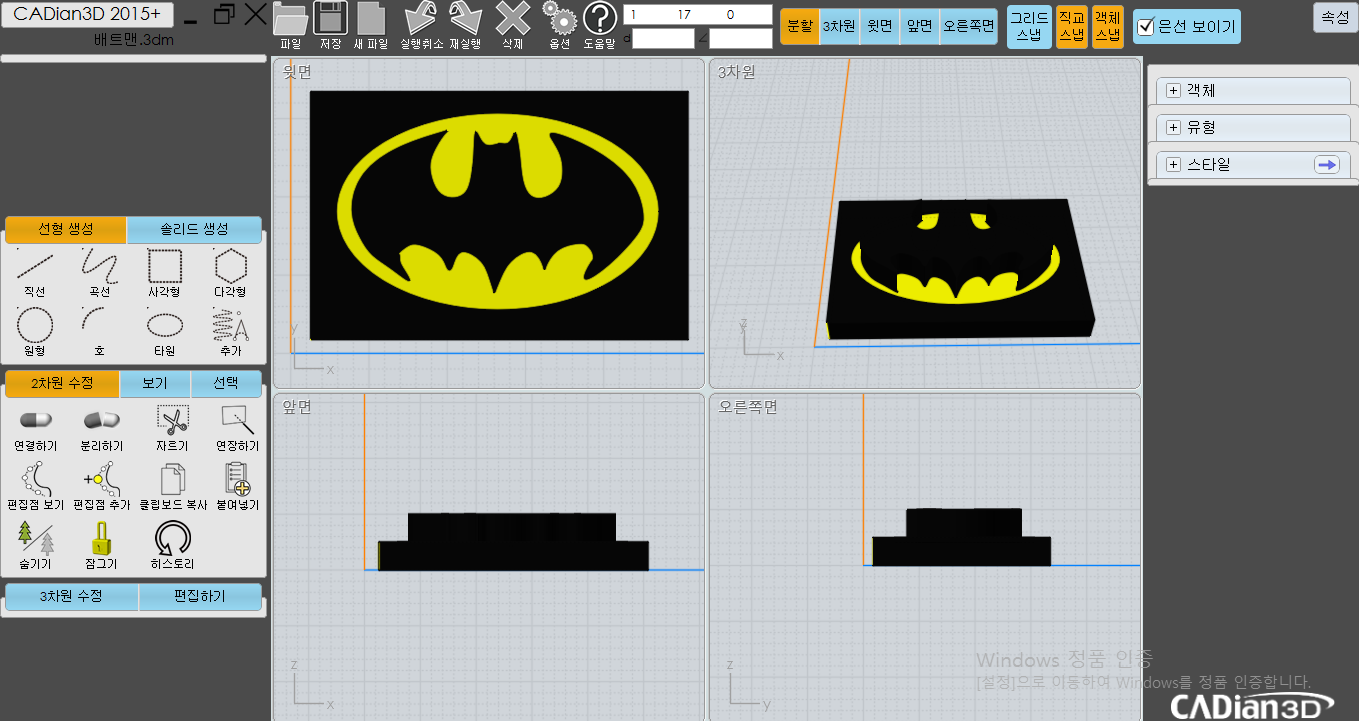Open the 추가 spring tools

tap(230, 332)
